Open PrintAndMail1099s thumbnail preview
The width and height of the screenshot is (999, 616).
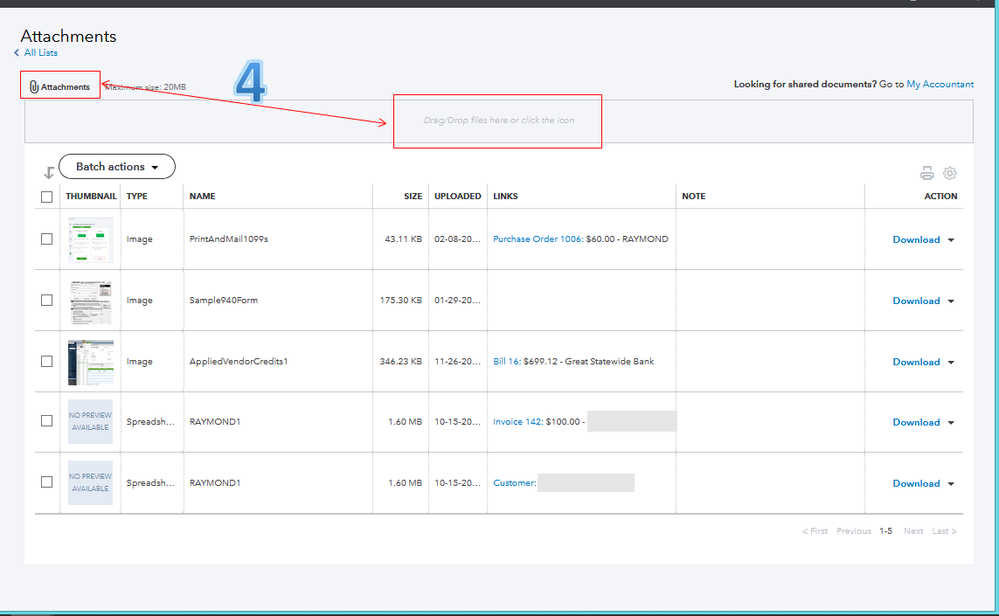coord(90,240)
